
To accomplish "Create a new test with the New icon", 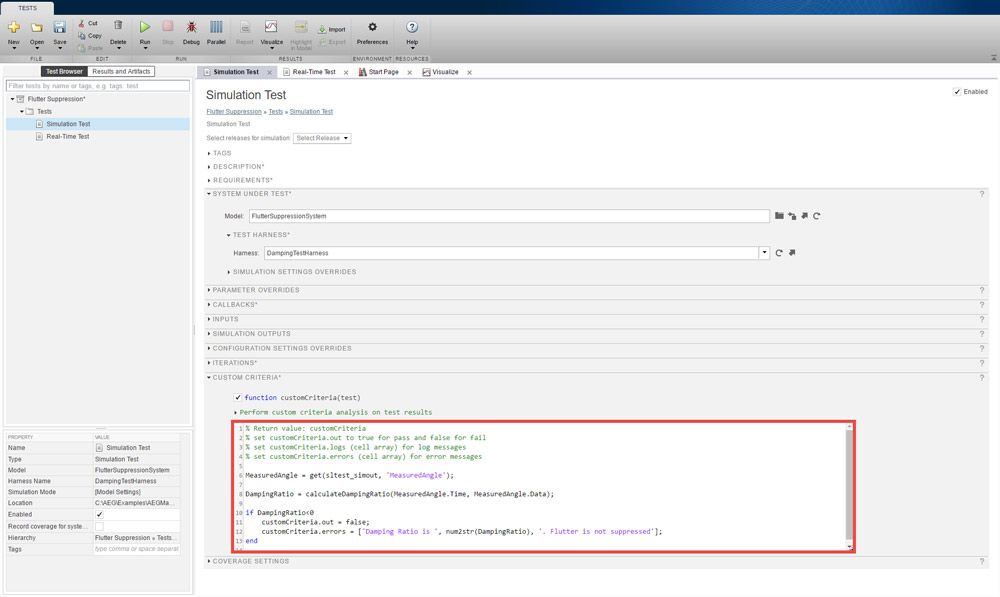I will 13,29.
